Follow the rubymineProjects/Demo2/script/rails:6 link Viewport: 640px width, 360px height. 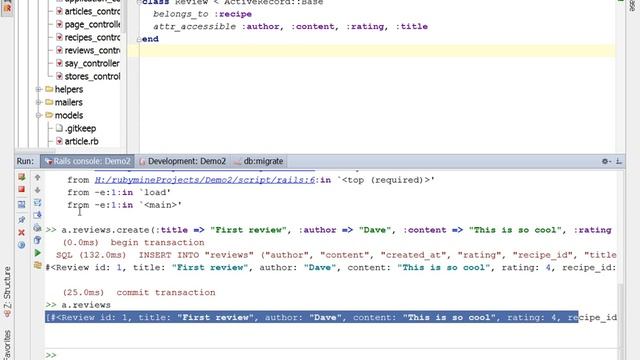pyautogui.click(x=205, y=180)
